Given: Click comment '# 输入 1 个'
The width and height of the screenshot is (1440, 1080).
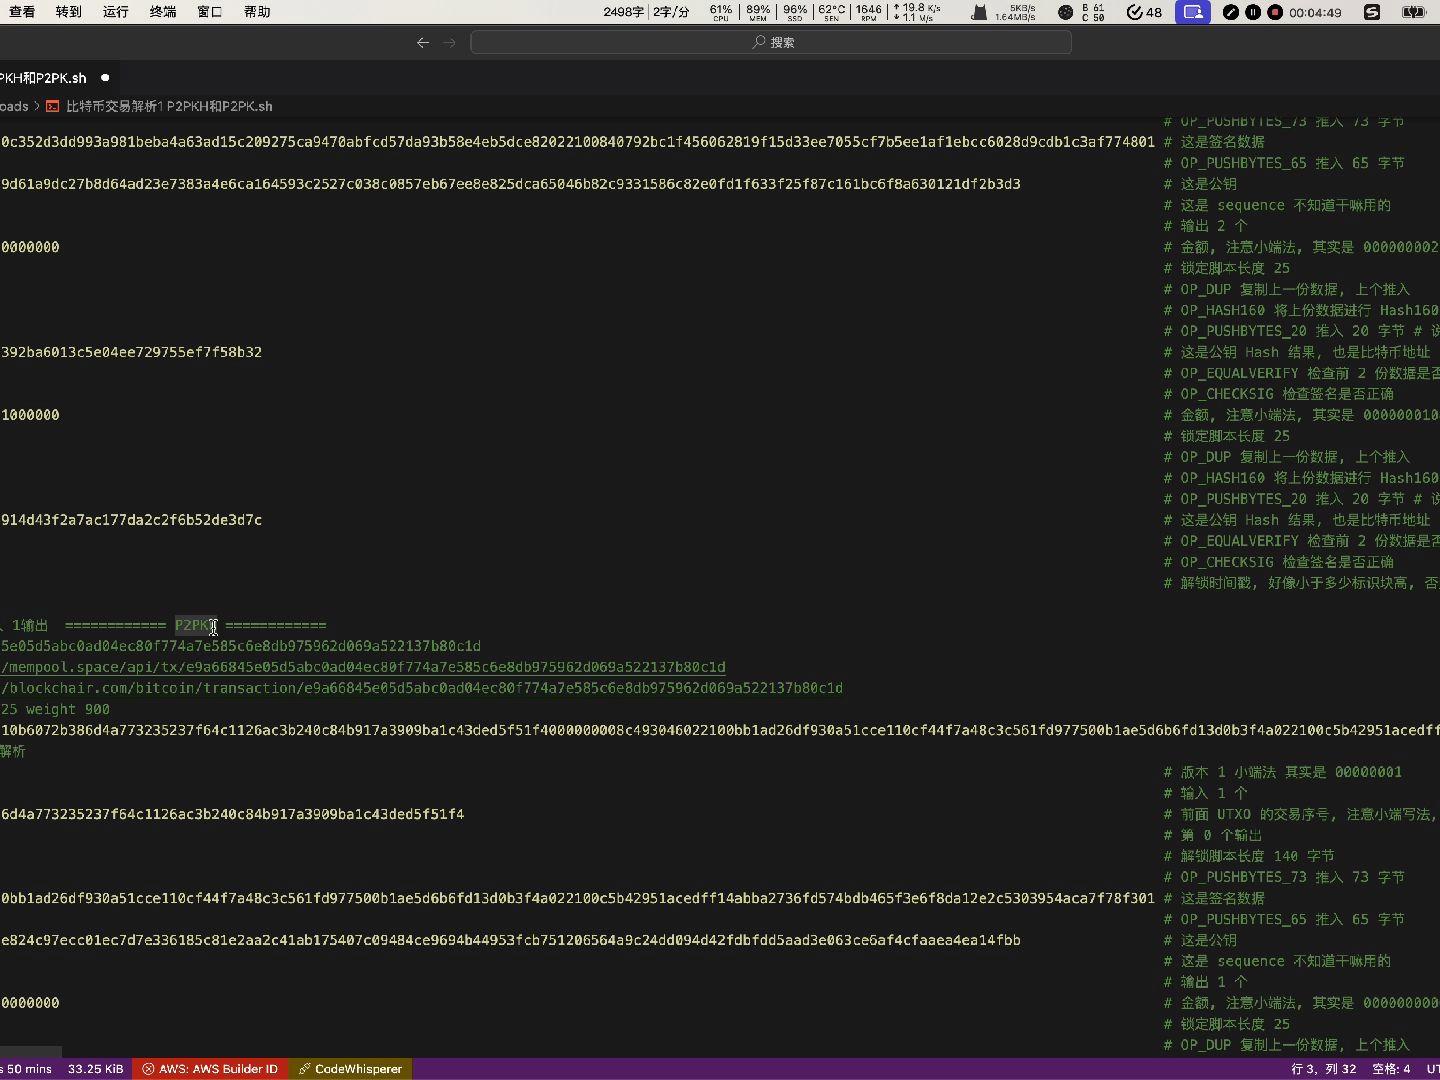Looking at the screenshot, I should point(1205,793).
